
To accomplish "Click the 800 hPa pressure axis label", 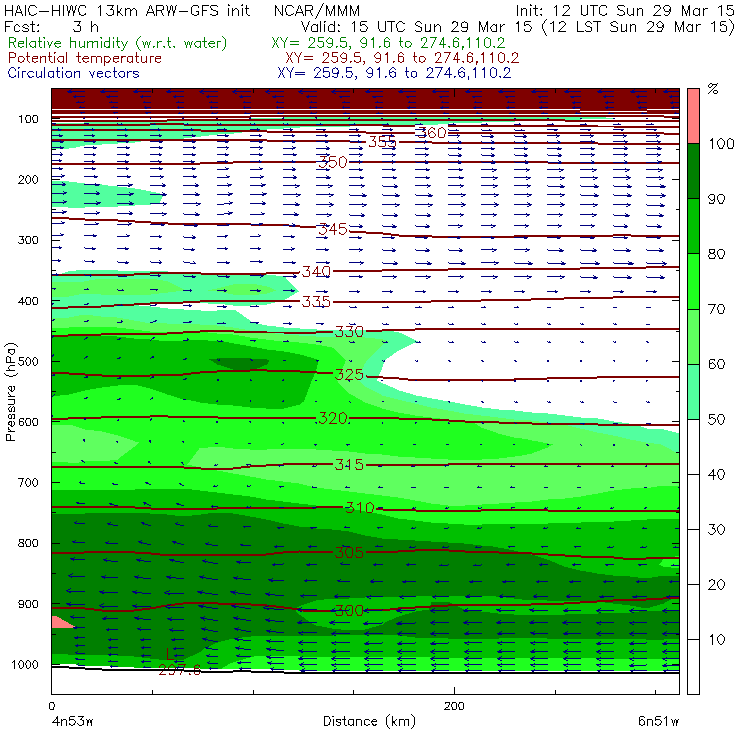I will [28, 543].
